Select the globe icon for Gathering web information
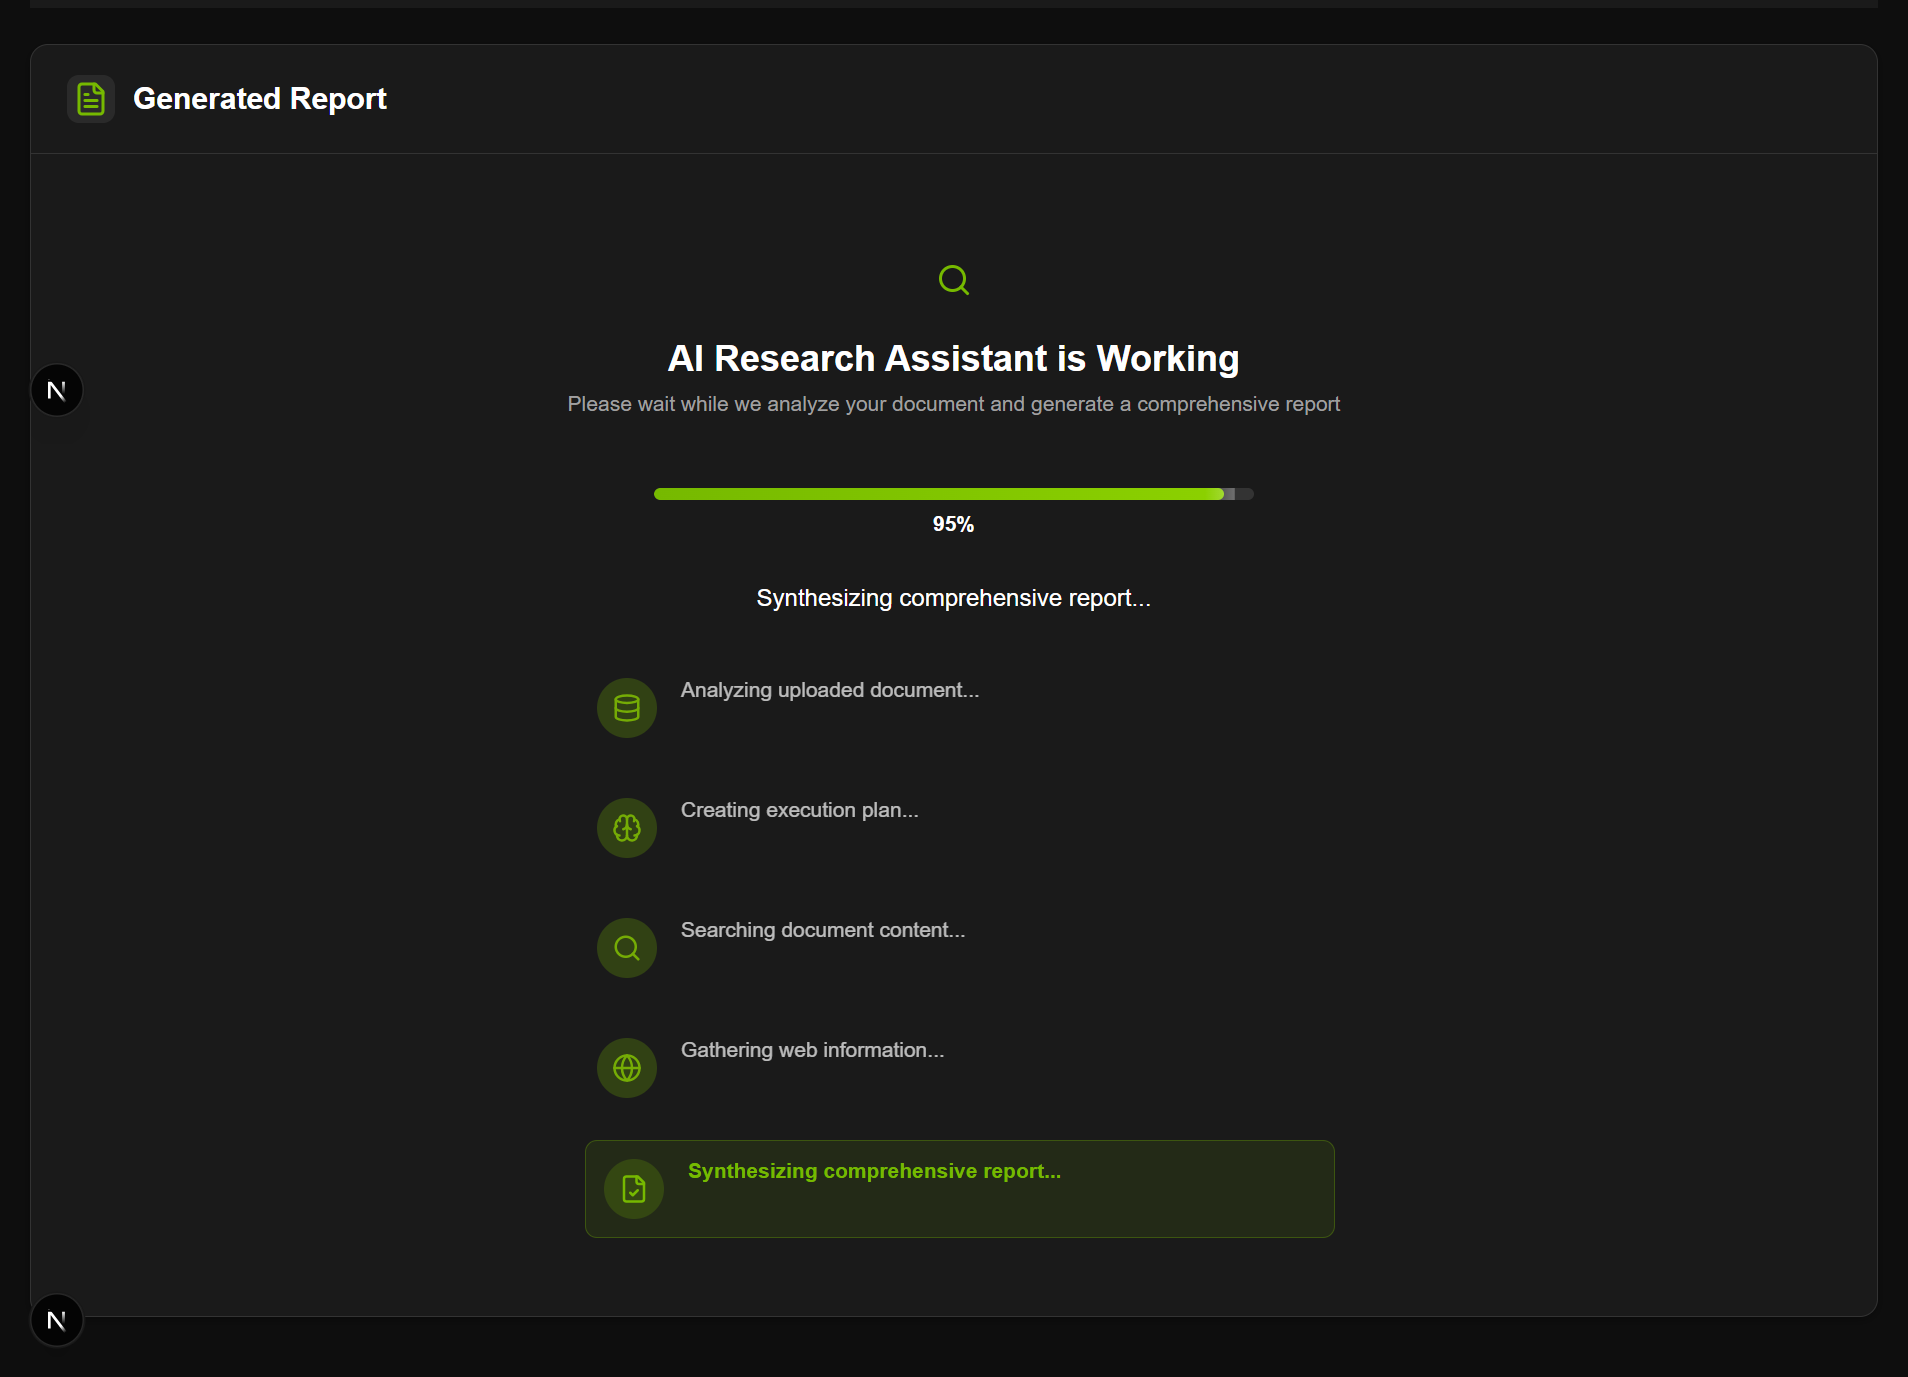Image resolution: width=1908 pixels, height=1377 pixels. [626, 1067]
